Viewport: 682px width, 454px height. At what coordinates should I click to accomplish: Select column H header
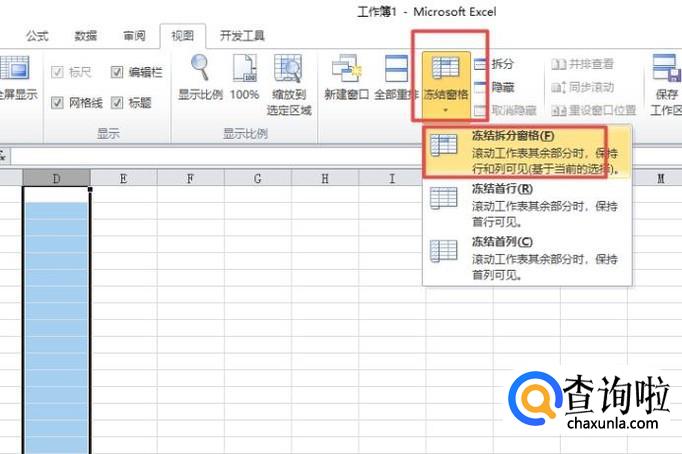click(x=325, y=178)
